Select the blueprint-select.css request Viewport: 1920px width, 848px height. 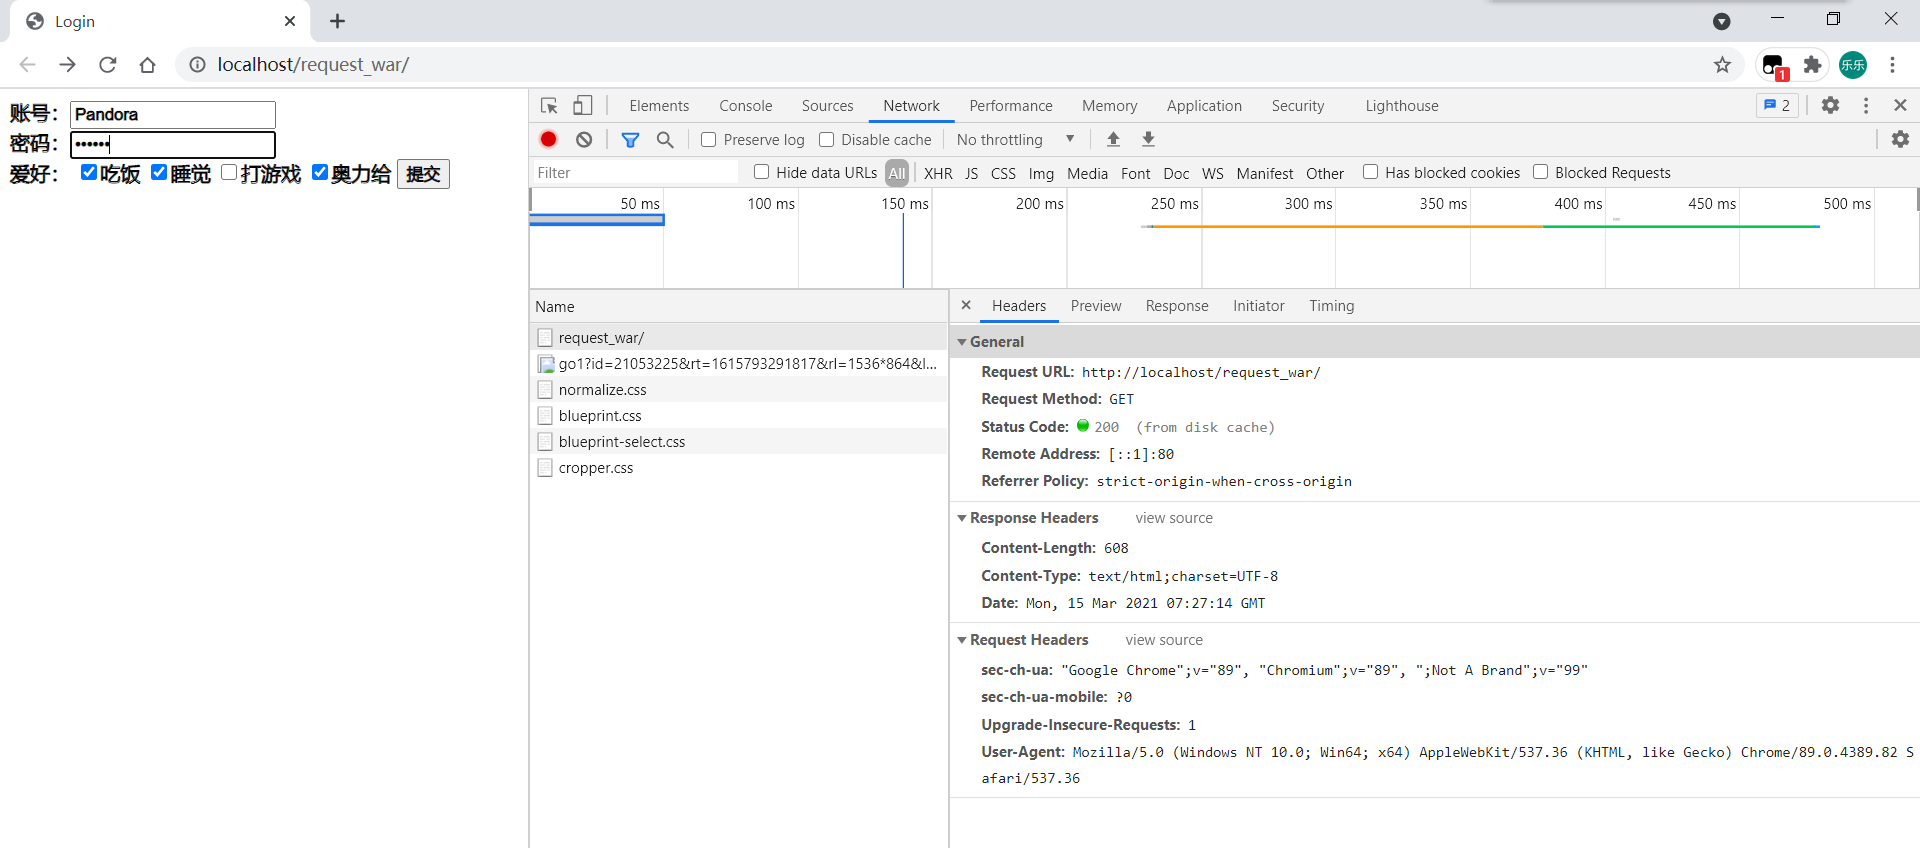click(739, 442)
